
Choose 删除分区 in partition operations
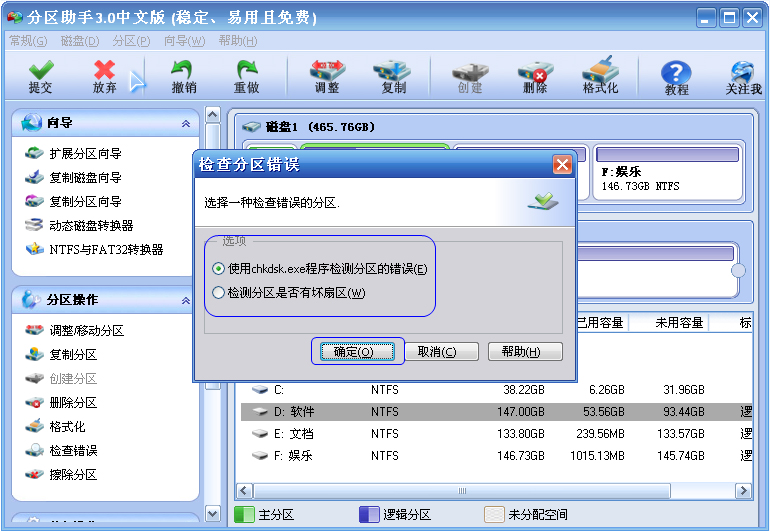61,403
